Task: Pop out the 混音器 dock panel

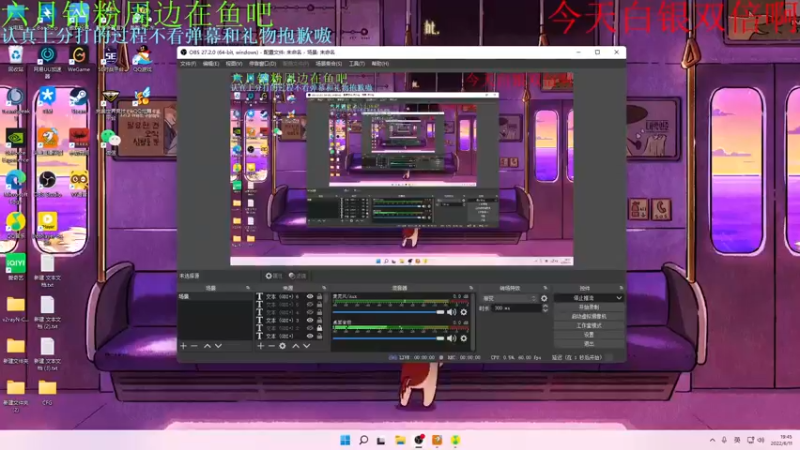Action: (470, 288)
